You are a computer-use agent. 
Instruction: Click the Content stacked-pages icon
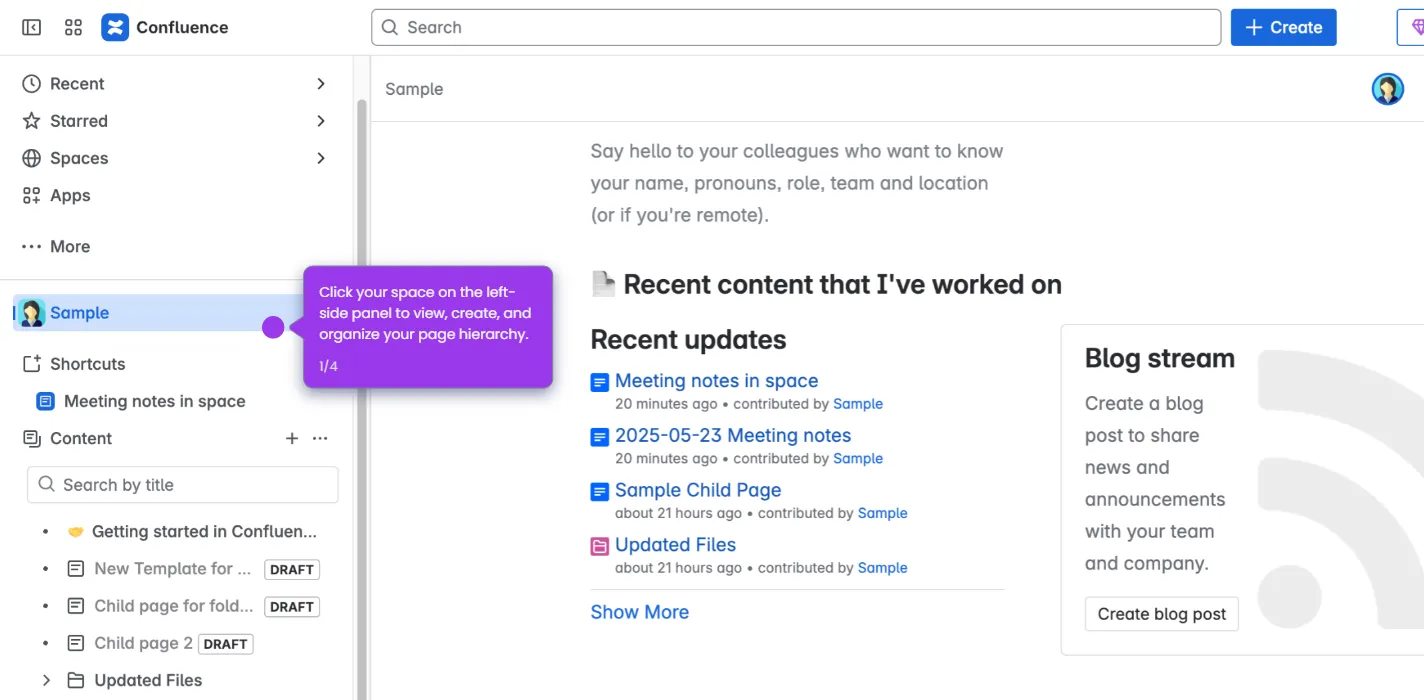32,438
